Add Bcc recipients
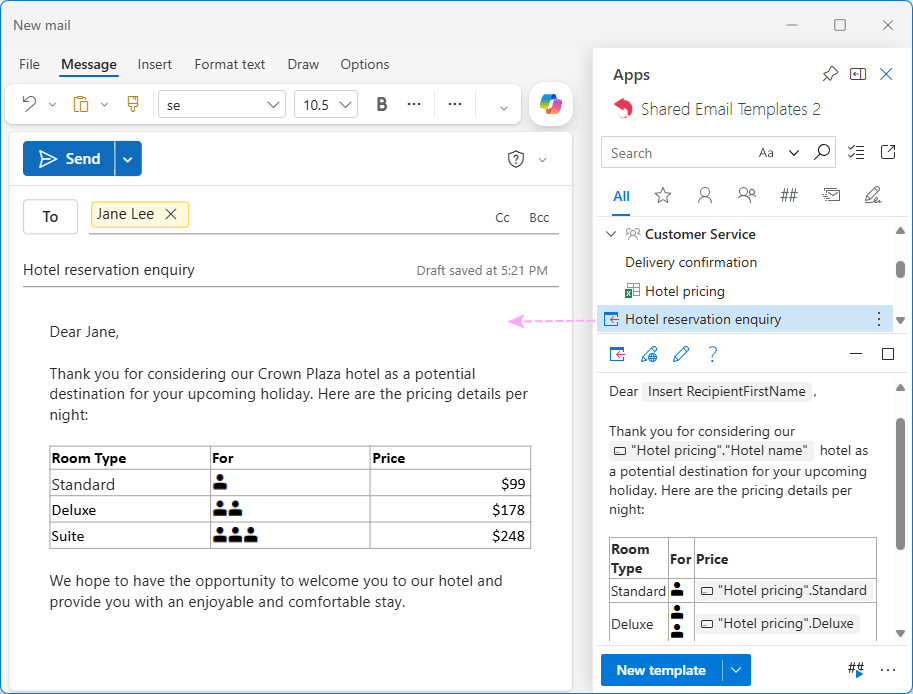This screenshot has height=694, width=913. (539, 217)
